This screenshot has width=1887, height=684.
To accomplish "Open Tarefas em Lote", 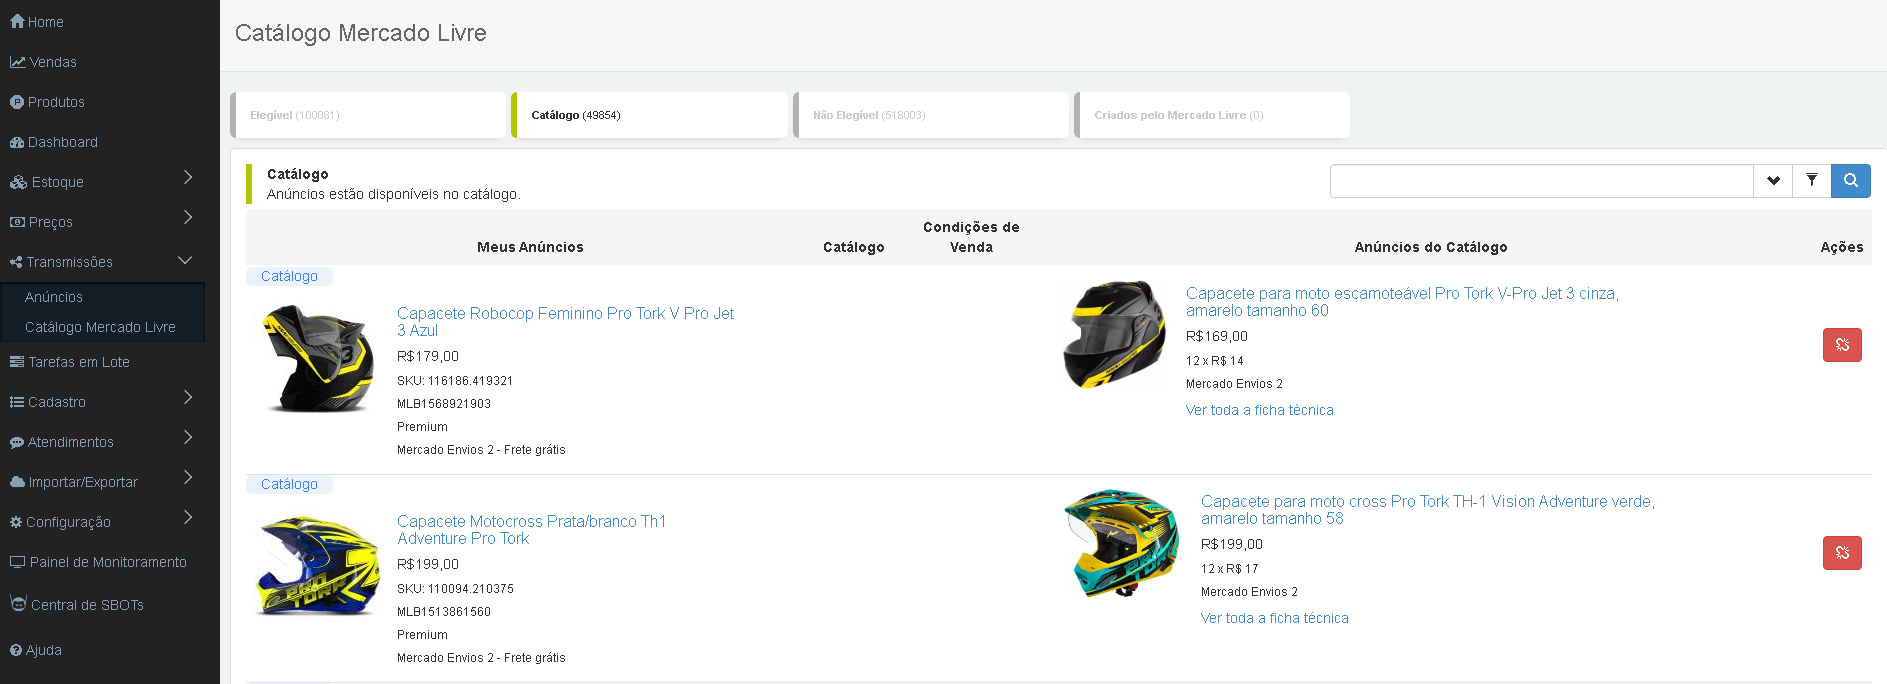I will click(69, 362).
